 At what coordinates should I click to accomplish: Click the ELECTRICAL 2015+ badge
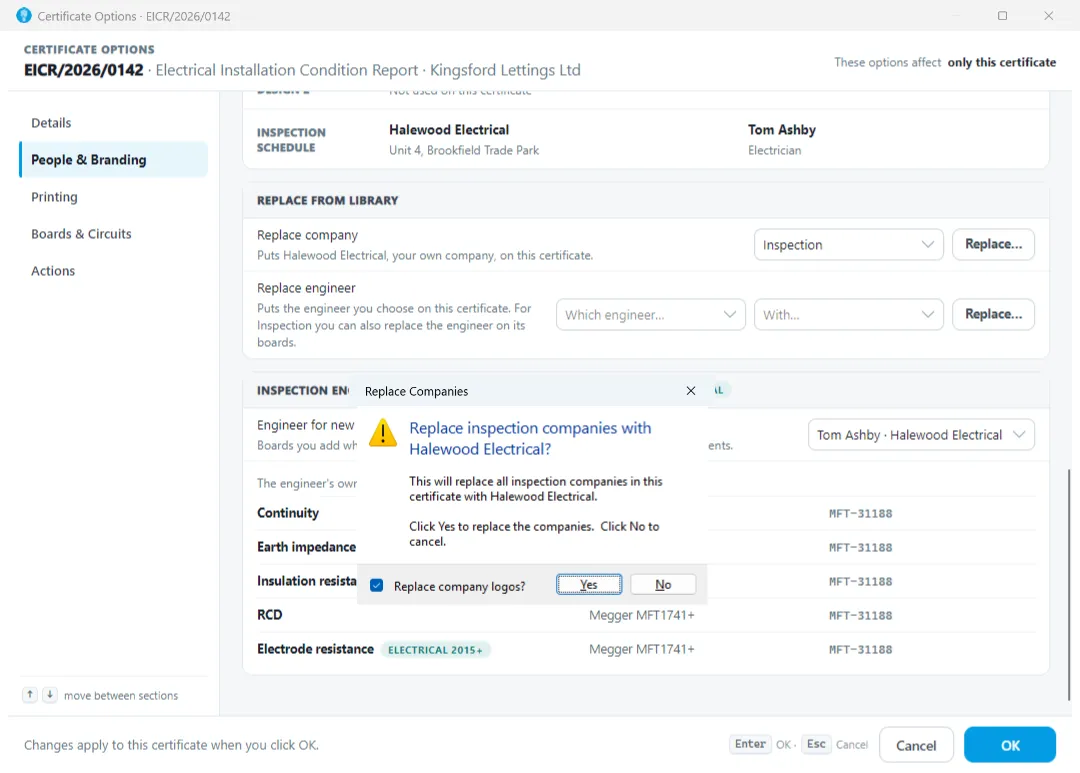435,650
